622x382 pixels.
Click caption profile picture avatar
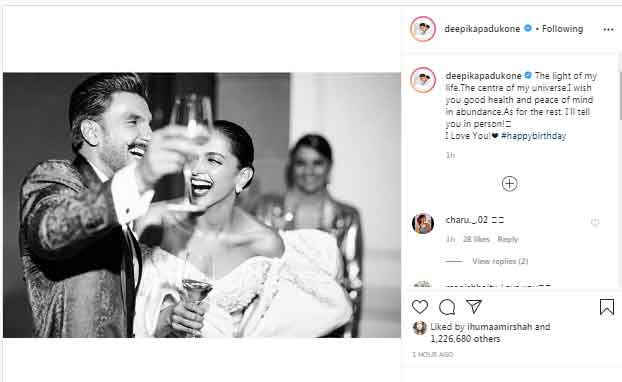(x=423, y=80)
